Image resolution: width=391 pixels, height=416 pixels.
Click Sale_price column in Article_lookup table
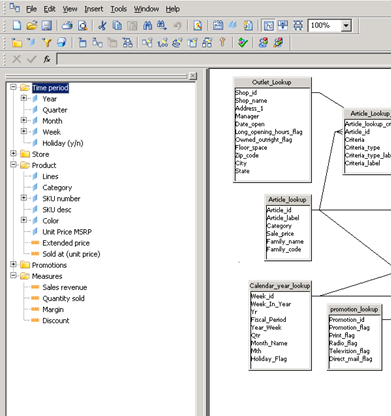(x=280, y=234)
